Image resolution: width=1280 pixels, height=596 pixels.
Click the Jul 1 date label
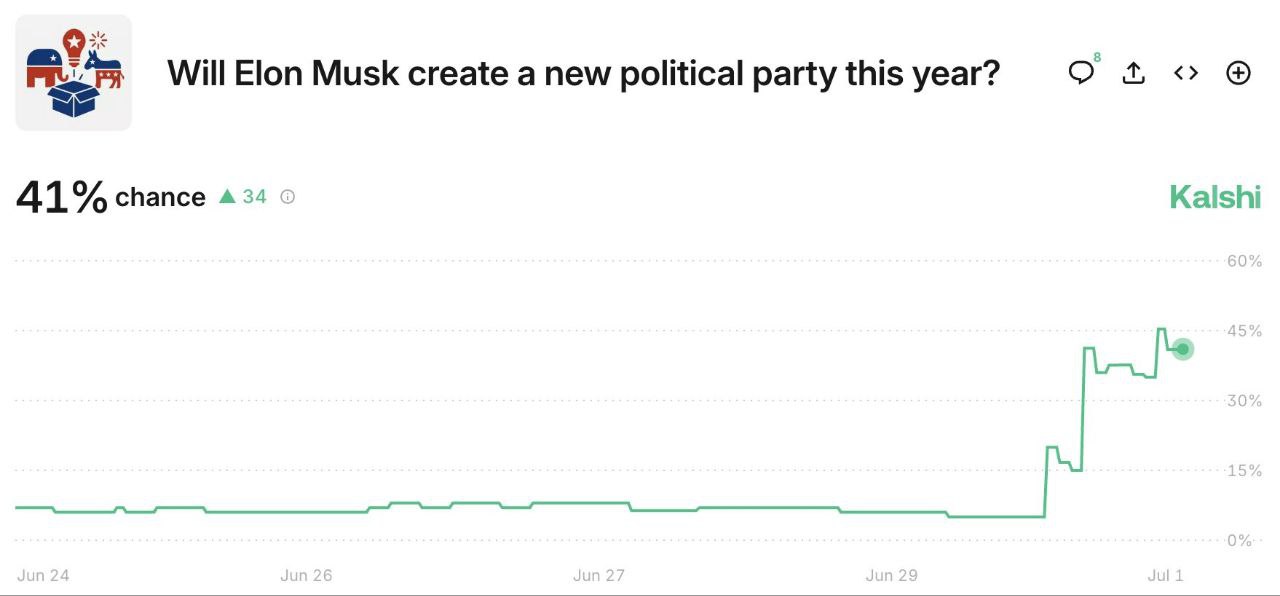click(1165, 575)
